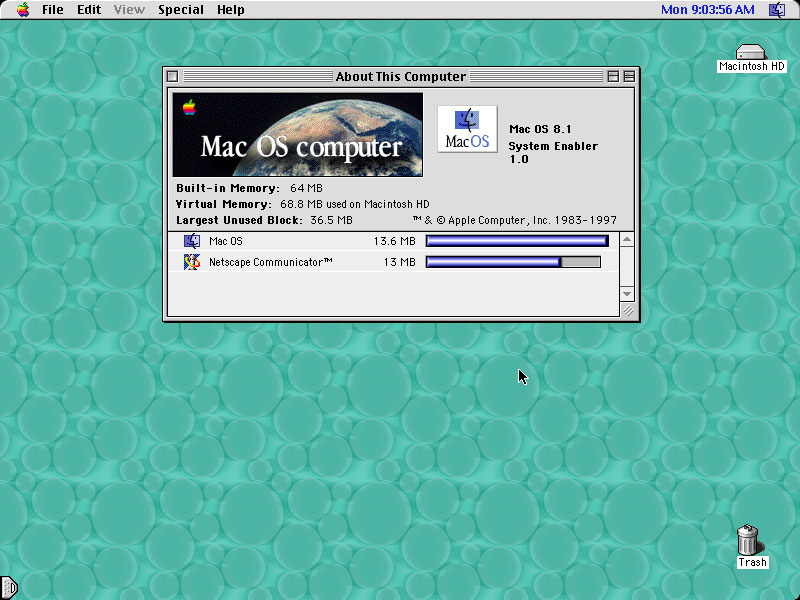Image resolution: width=800 pixels, height=600 pixels.
Task: Open the Apple menu icon
Action: [23, 9]
